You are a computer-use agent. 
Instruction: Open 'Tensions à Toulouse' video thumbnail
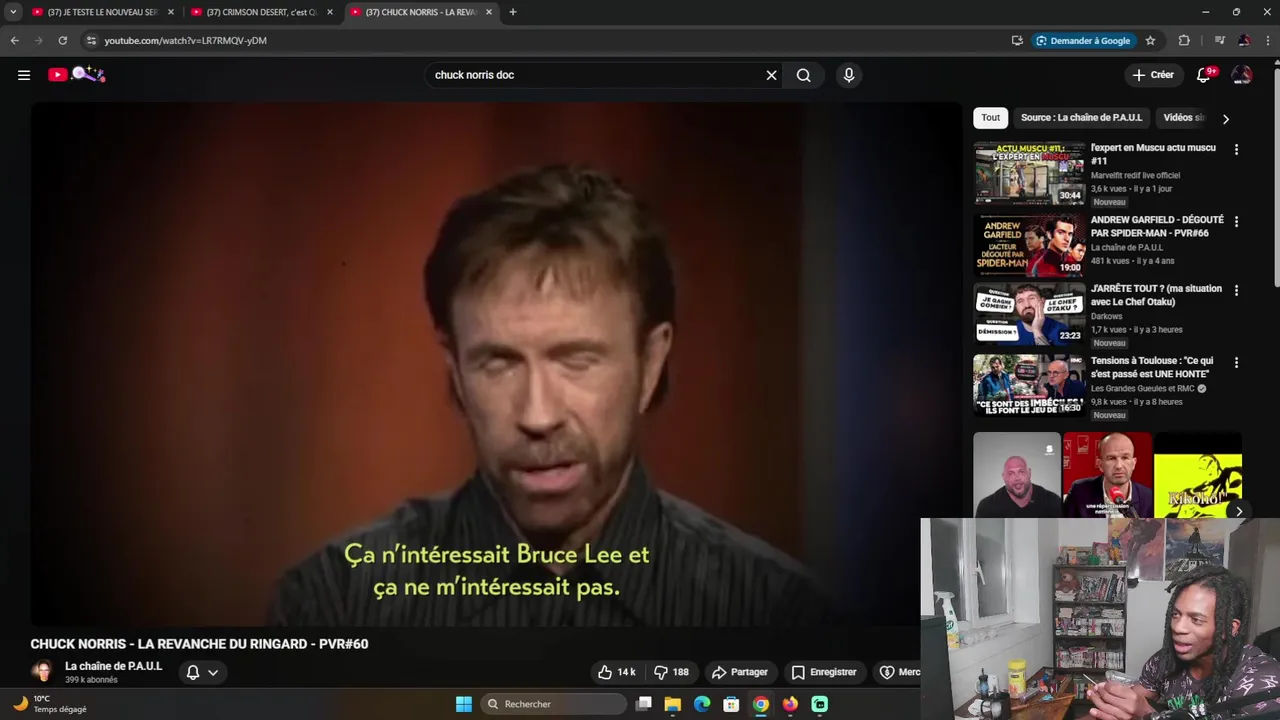coord(1029,386)
